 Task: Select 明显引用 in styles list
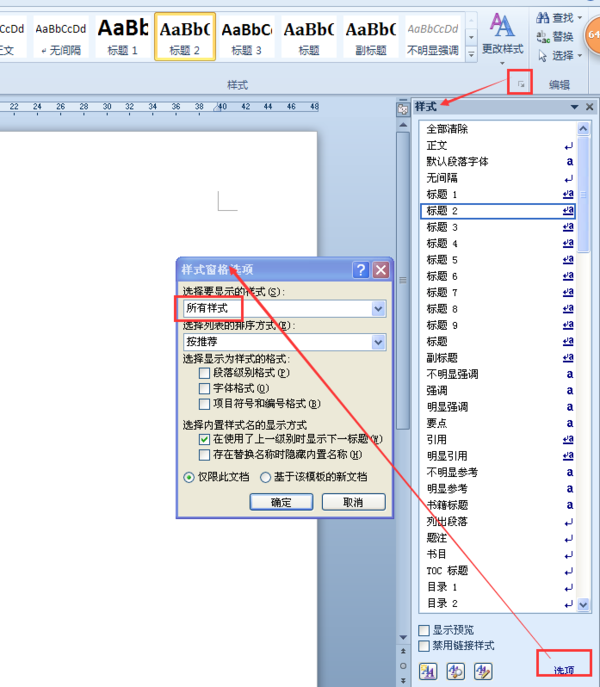498,456
